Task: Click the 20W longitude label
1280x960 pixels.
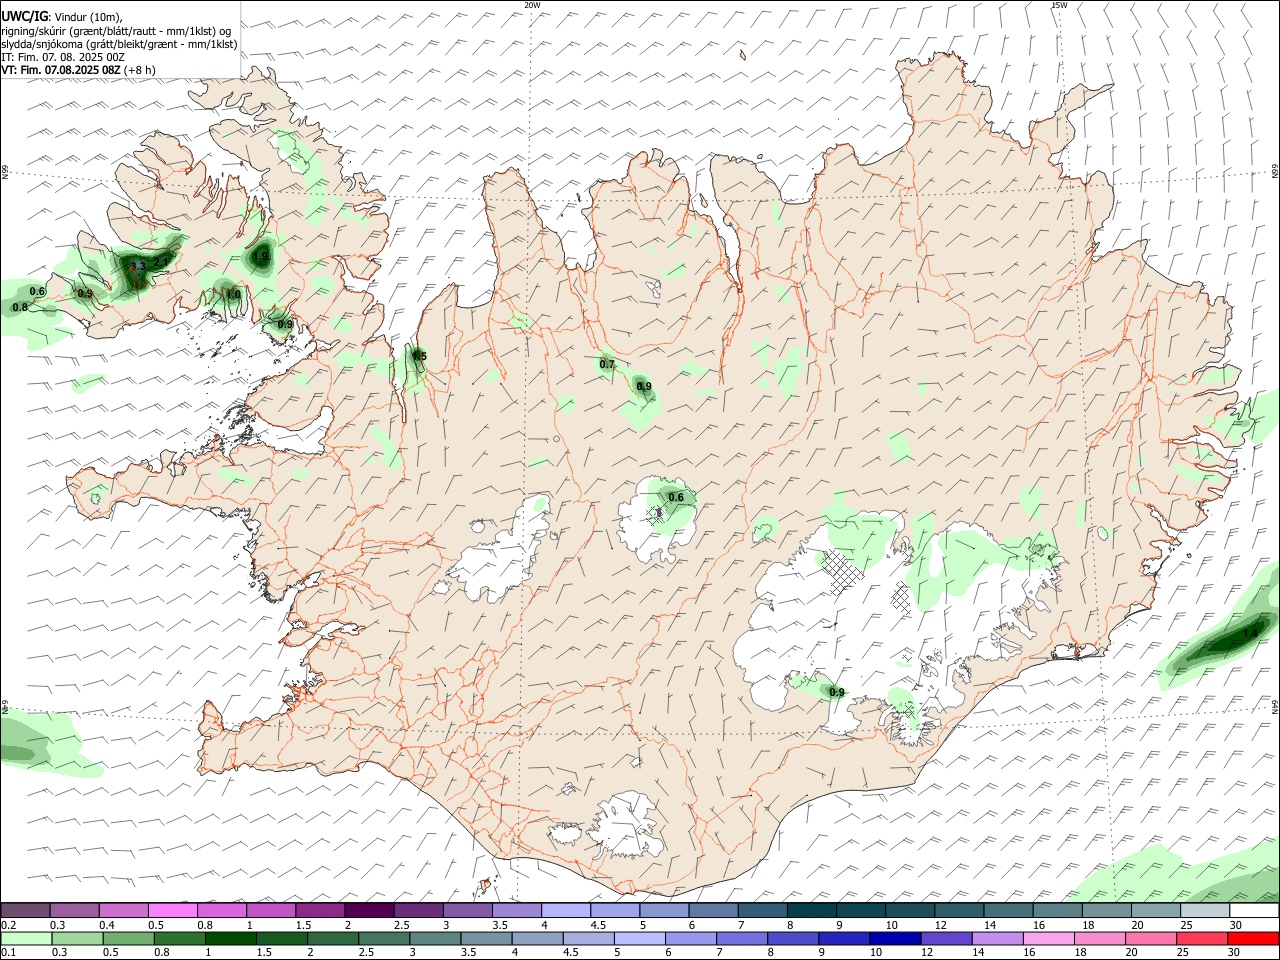Action: coord(532,5)
